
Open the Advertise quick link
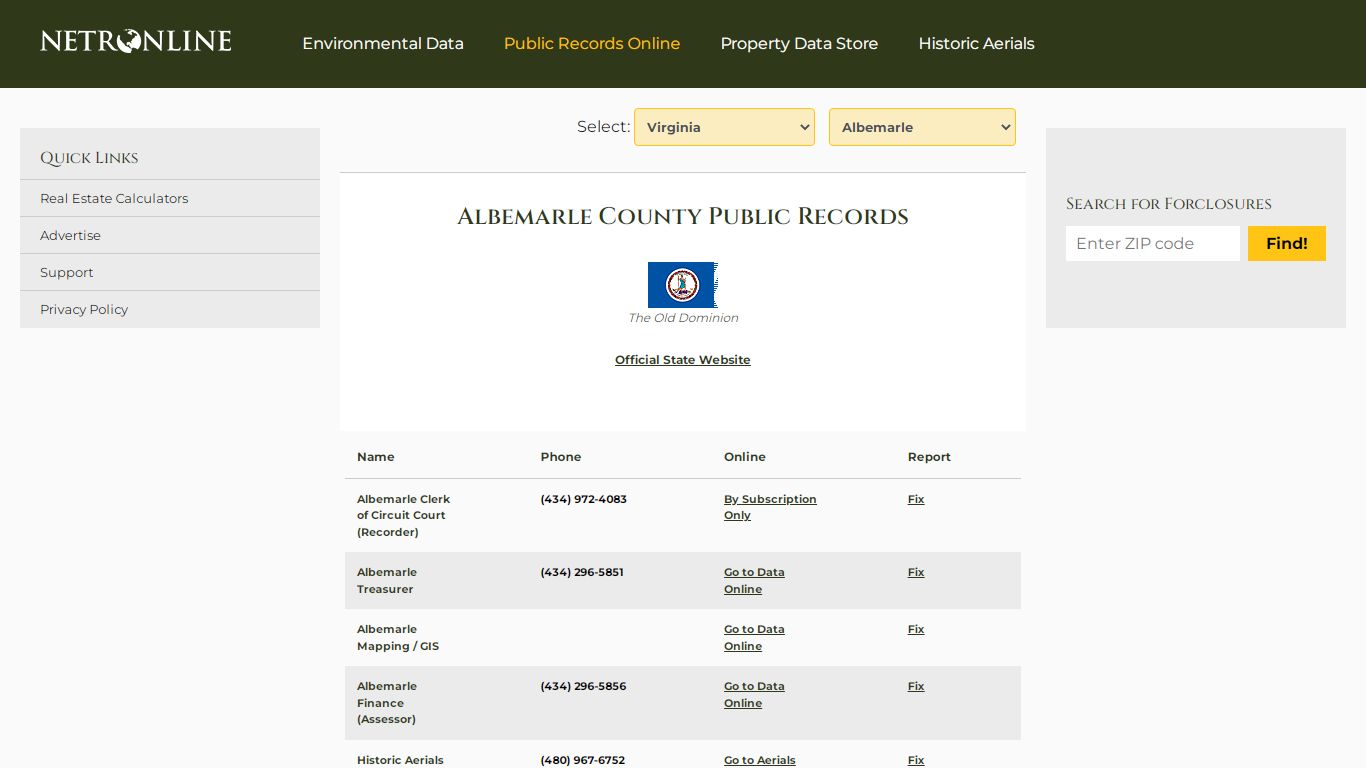pos(70,235)
